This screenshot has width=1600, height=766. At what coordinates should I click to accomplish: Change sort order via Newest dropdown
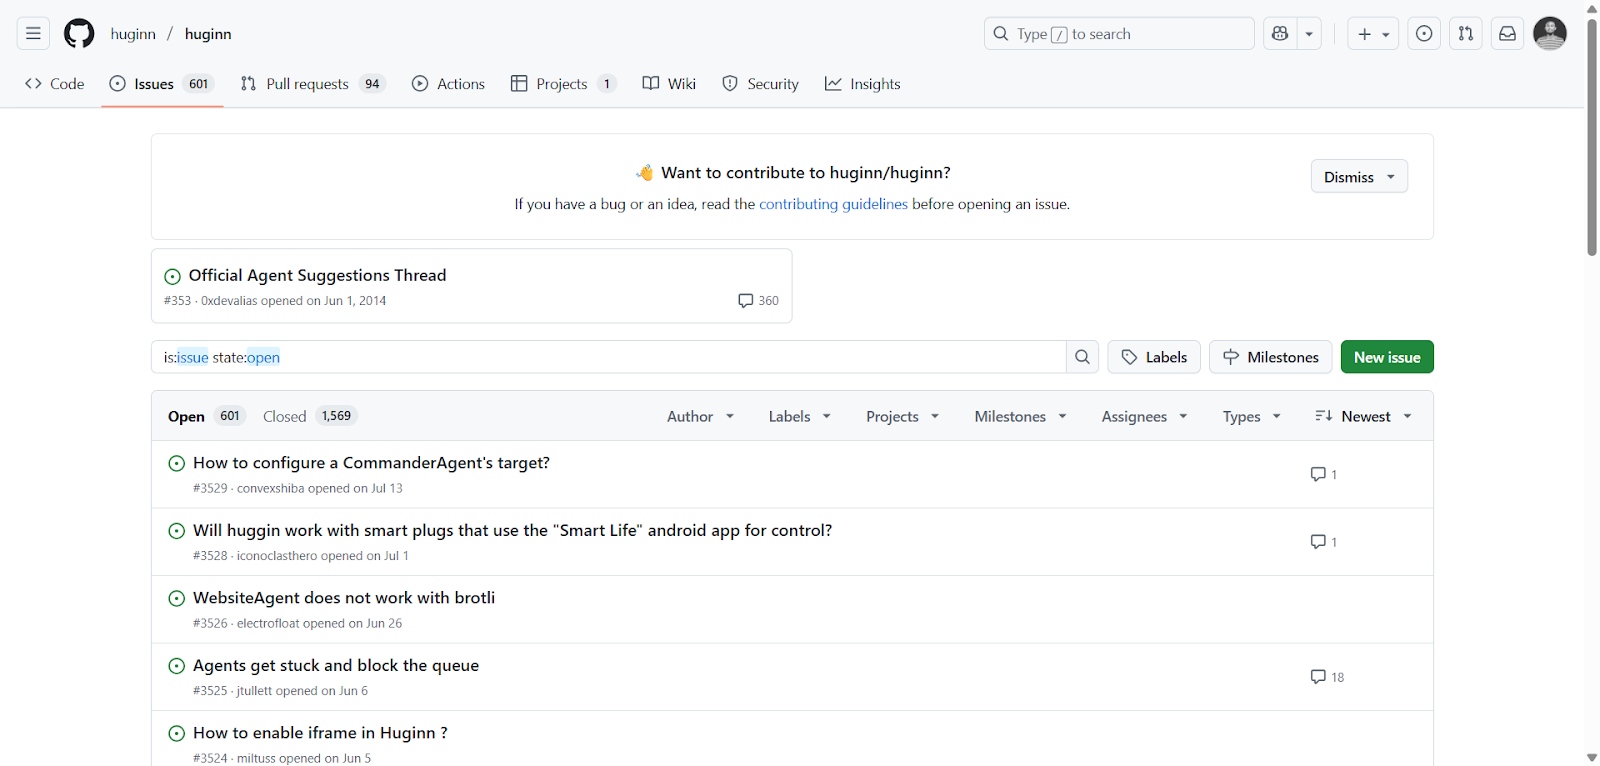[x=1363, y=416]
